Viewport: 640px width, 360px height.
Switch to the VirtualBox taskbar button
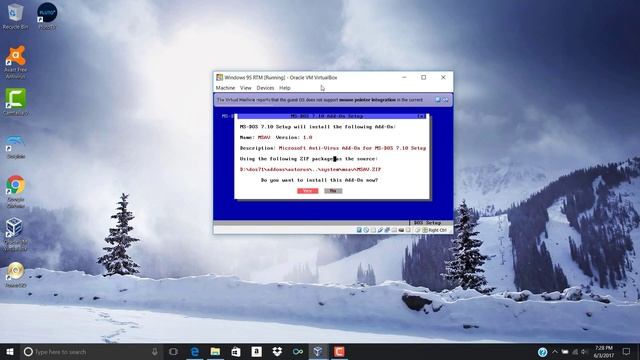click(x=318, y=351)
